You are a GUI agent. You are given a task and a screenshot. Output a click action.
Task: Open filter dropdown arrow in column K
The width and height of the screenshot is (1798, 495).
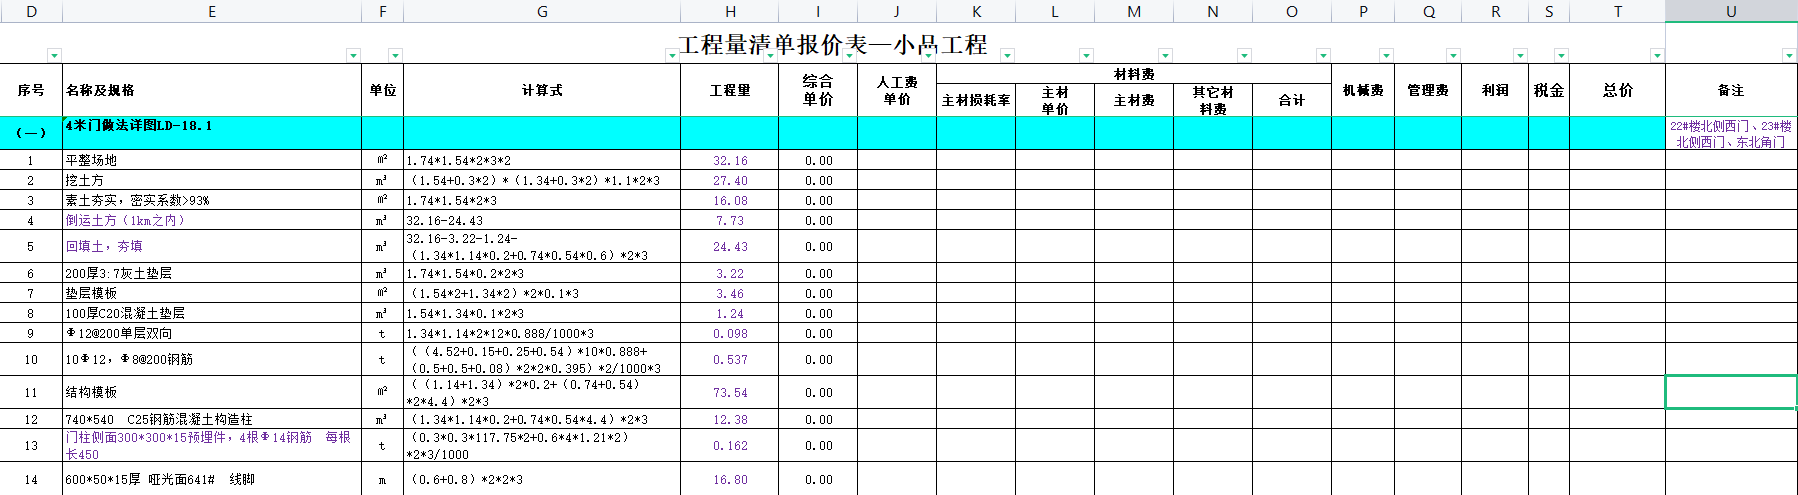[1007, 56]
